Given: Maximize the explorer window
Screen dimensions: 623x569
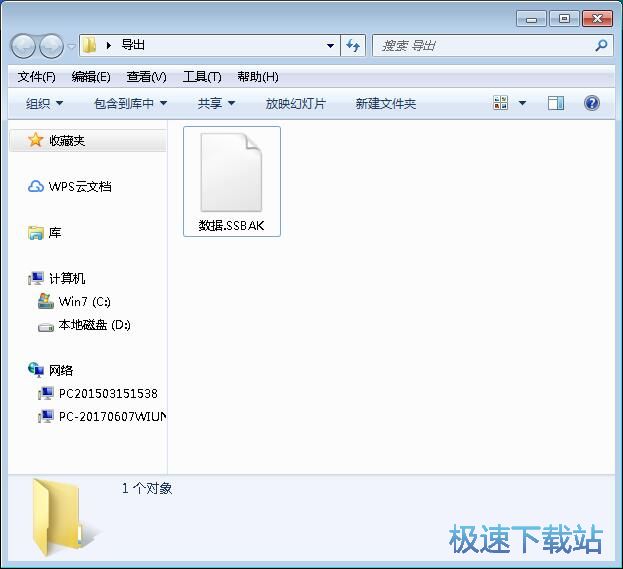Looking at the screenshot, I should click(x=564, y=19).
